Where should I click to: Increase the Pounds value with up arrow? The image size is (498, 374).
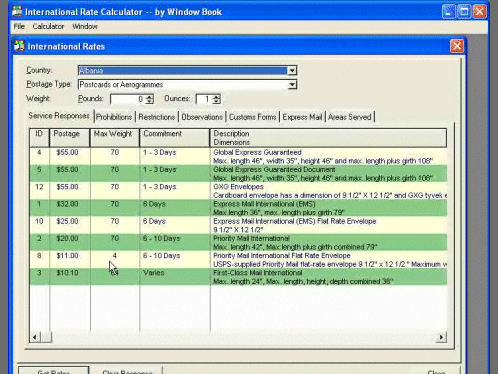pyautogui.click(x=149, y=96)
